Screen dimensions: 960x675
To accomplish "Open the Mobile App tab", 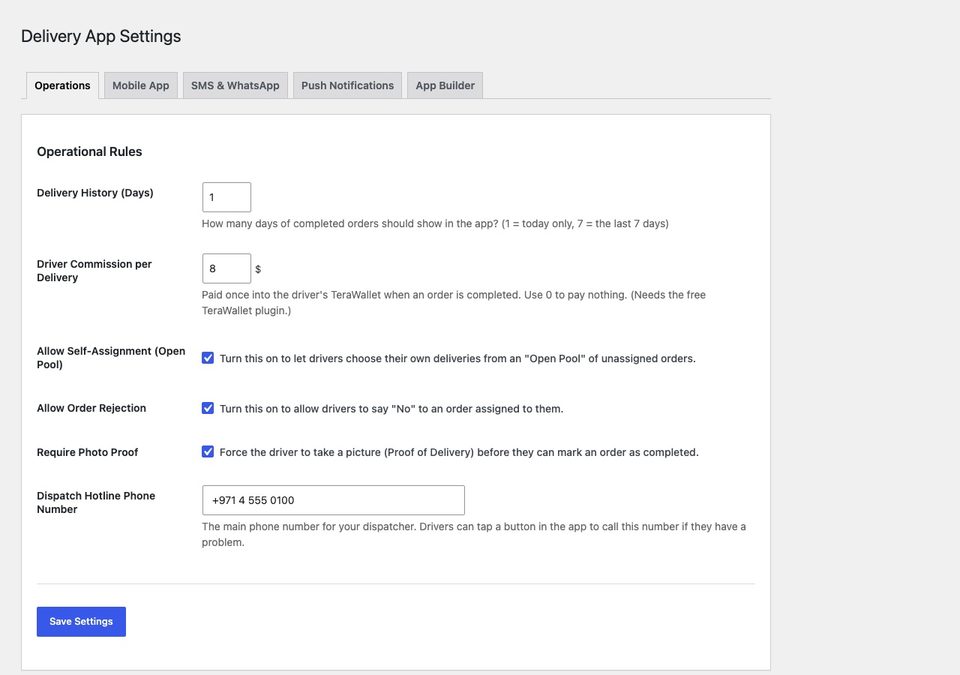I will [141, 86].
